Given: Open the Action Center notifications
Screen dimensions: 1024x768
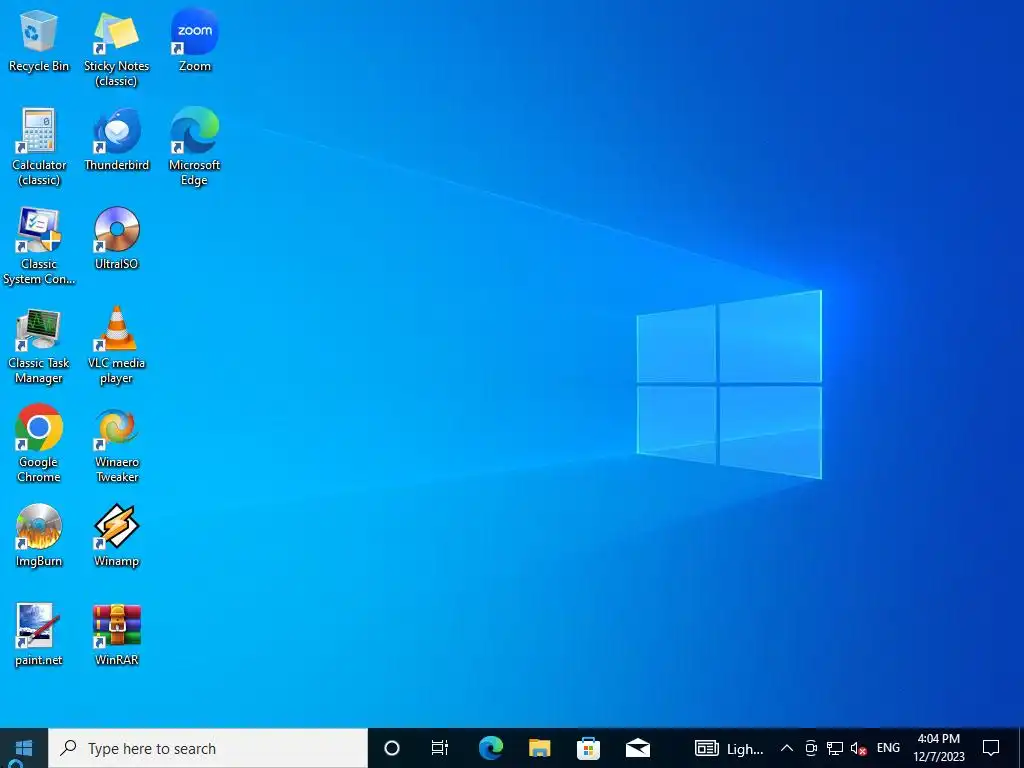Looking at the screenshot, I should pos(991,748).
